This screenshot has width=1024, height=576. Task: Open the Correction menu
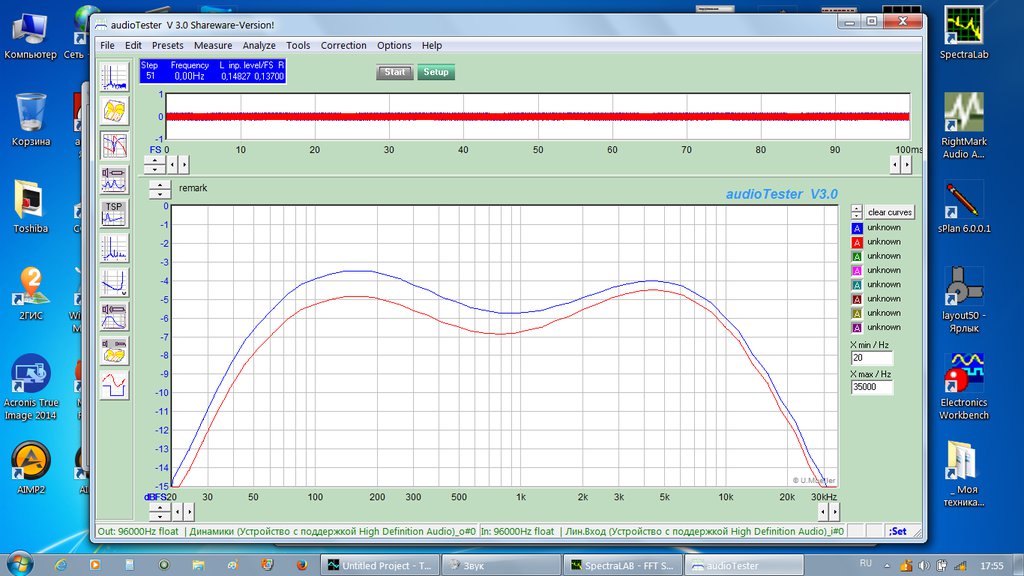[344, 45]
